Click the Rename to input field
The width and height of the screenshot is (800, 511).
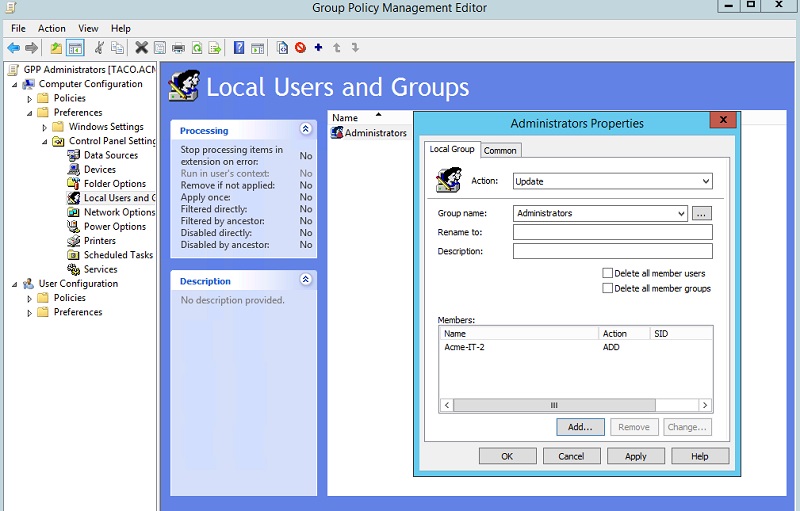613,232
